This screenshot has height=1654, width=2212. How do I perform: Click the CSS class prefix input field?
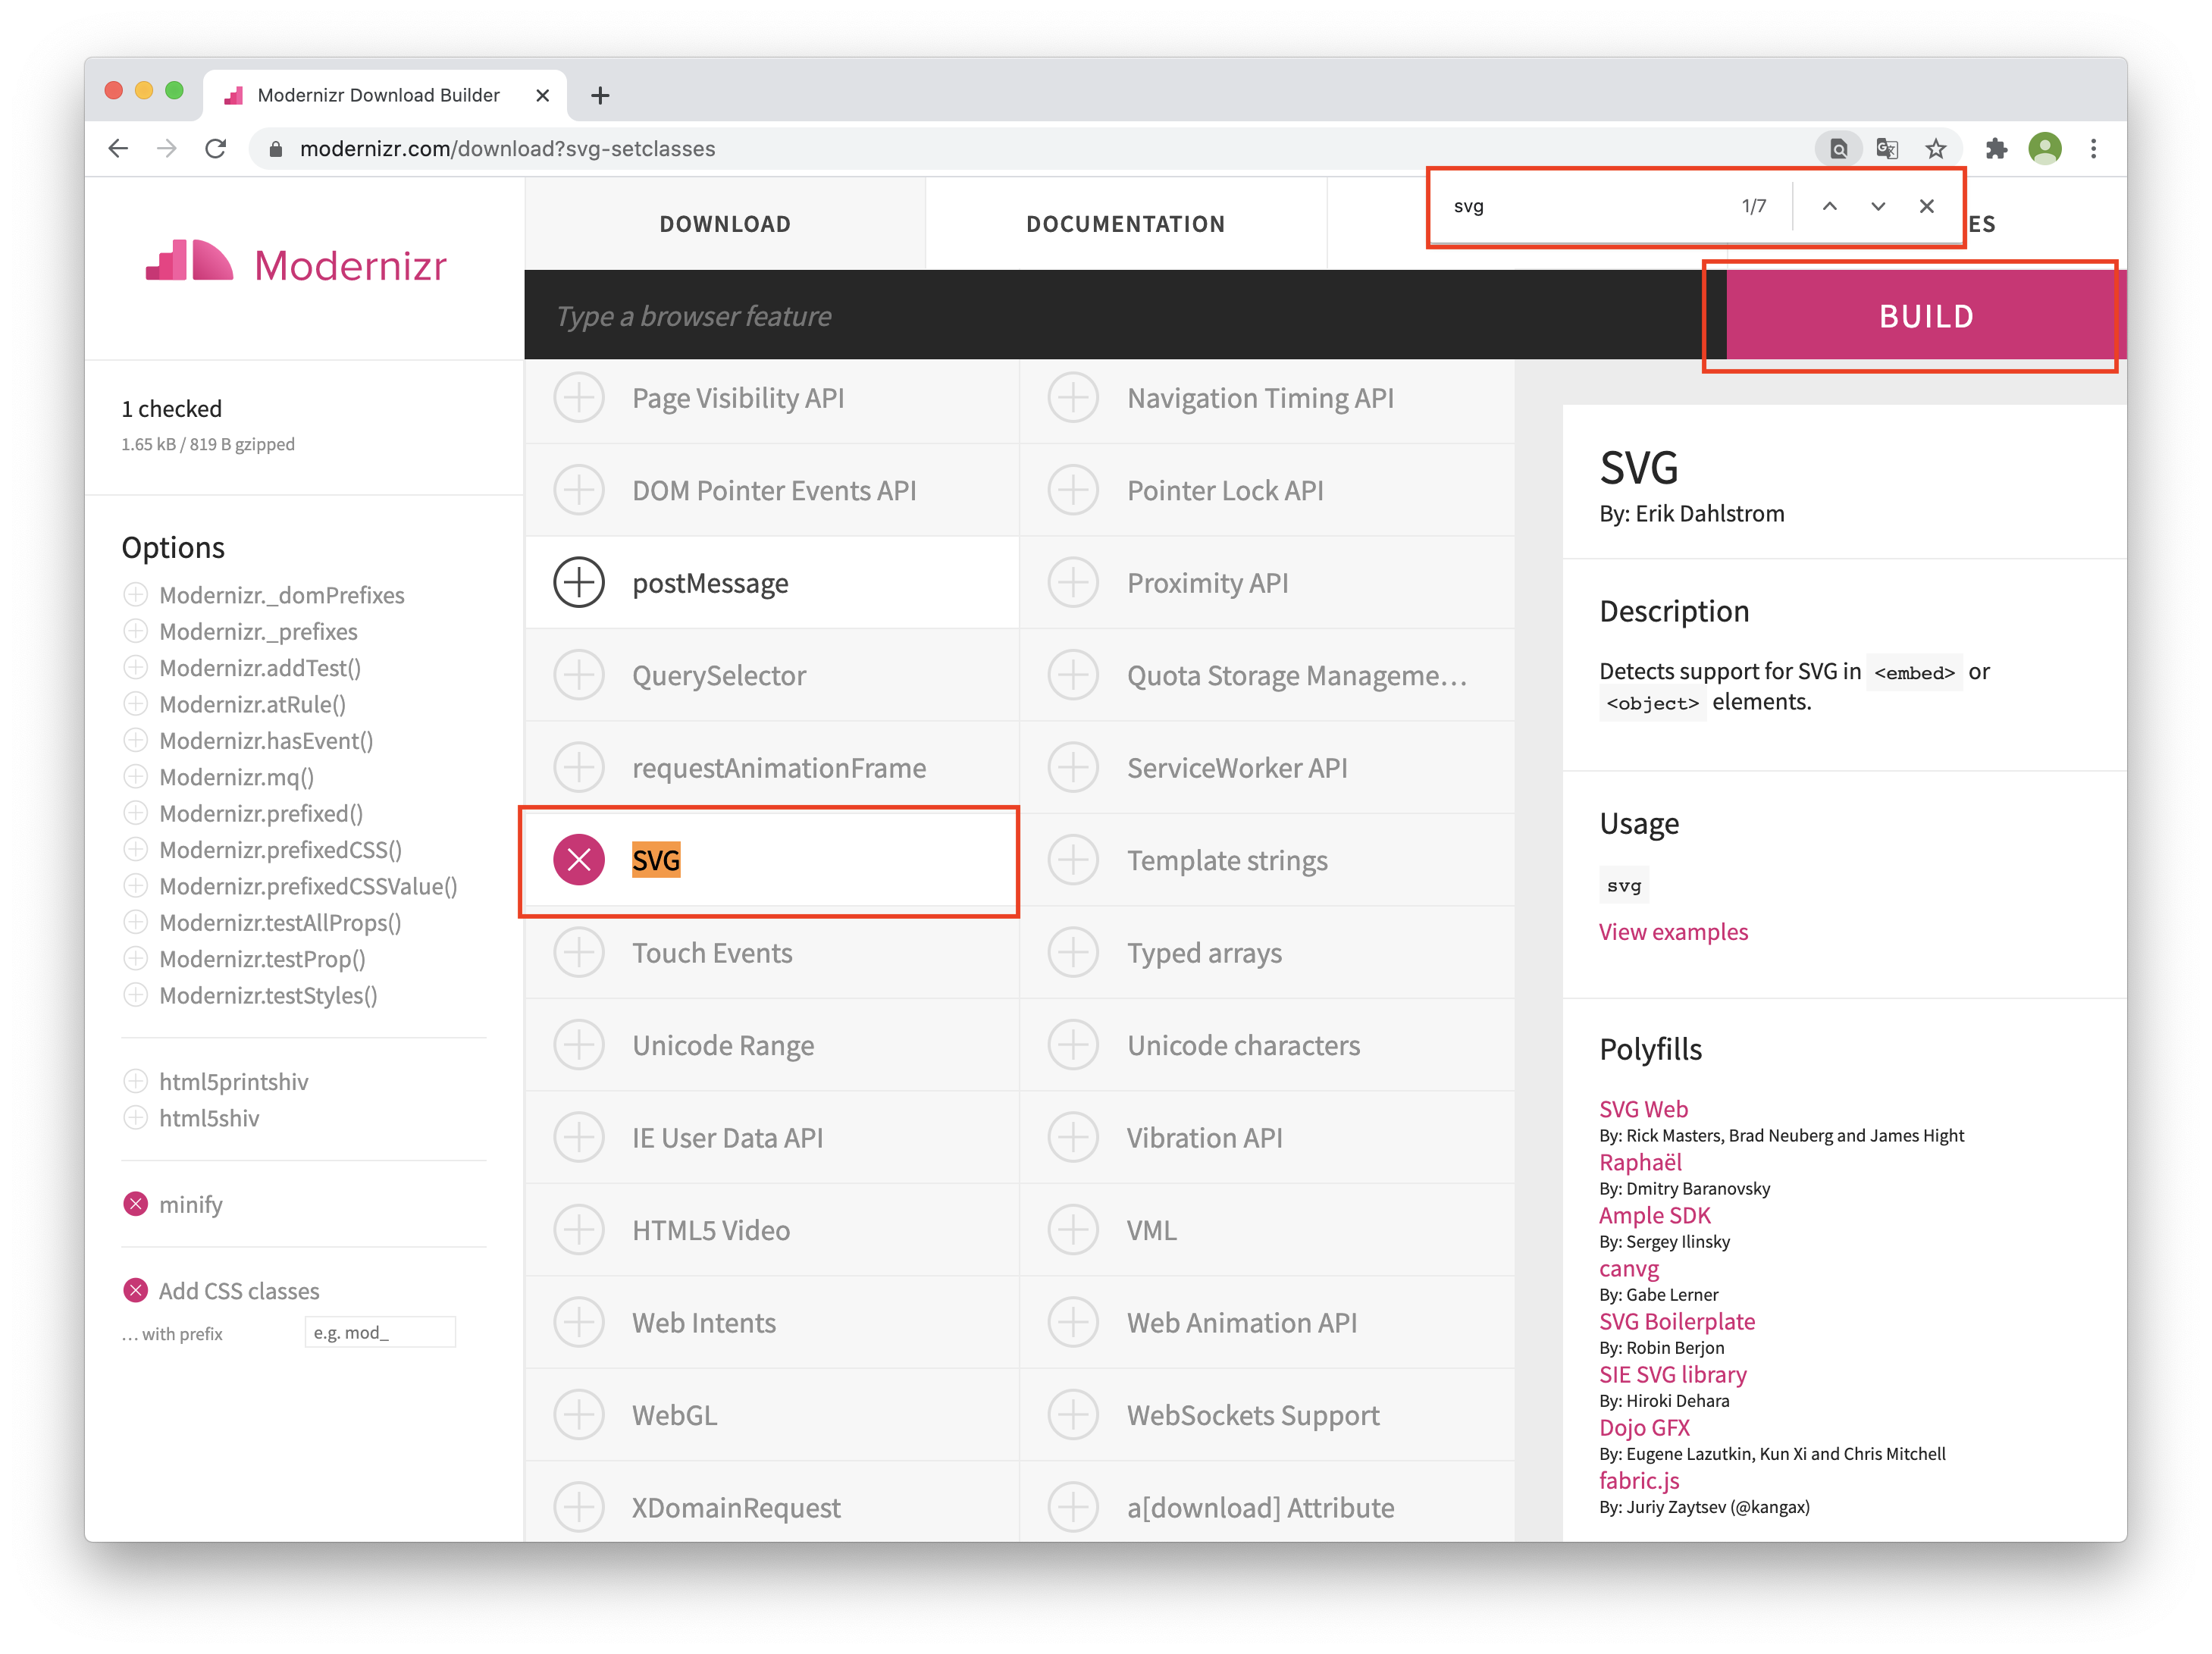point(380,1333)
